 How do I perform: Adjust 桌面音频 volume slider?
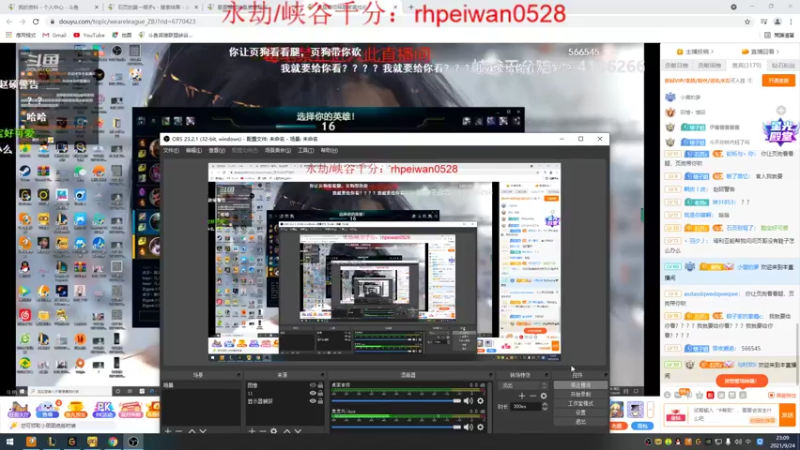click(x=396, y=401)
